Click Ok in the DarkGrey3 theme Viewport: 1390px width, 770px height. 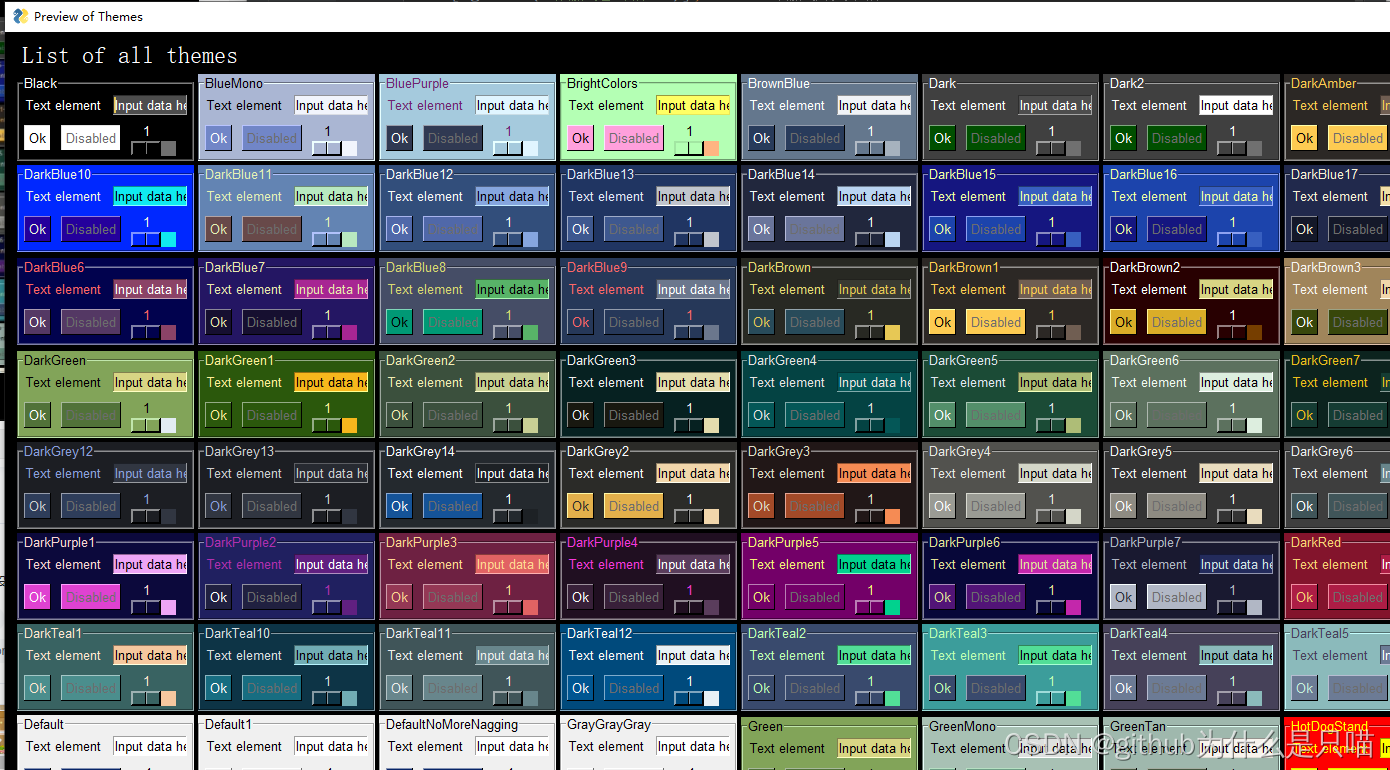click(x=762, y=506)
